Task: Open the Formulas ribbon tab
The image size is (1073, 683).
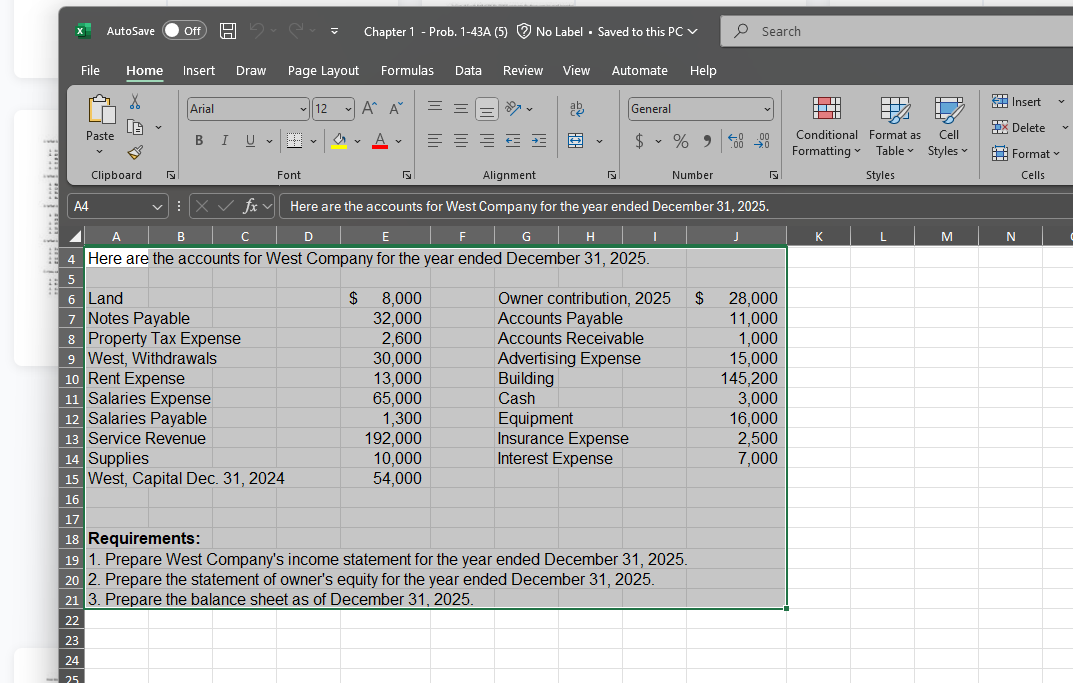Action: point(407,70)
